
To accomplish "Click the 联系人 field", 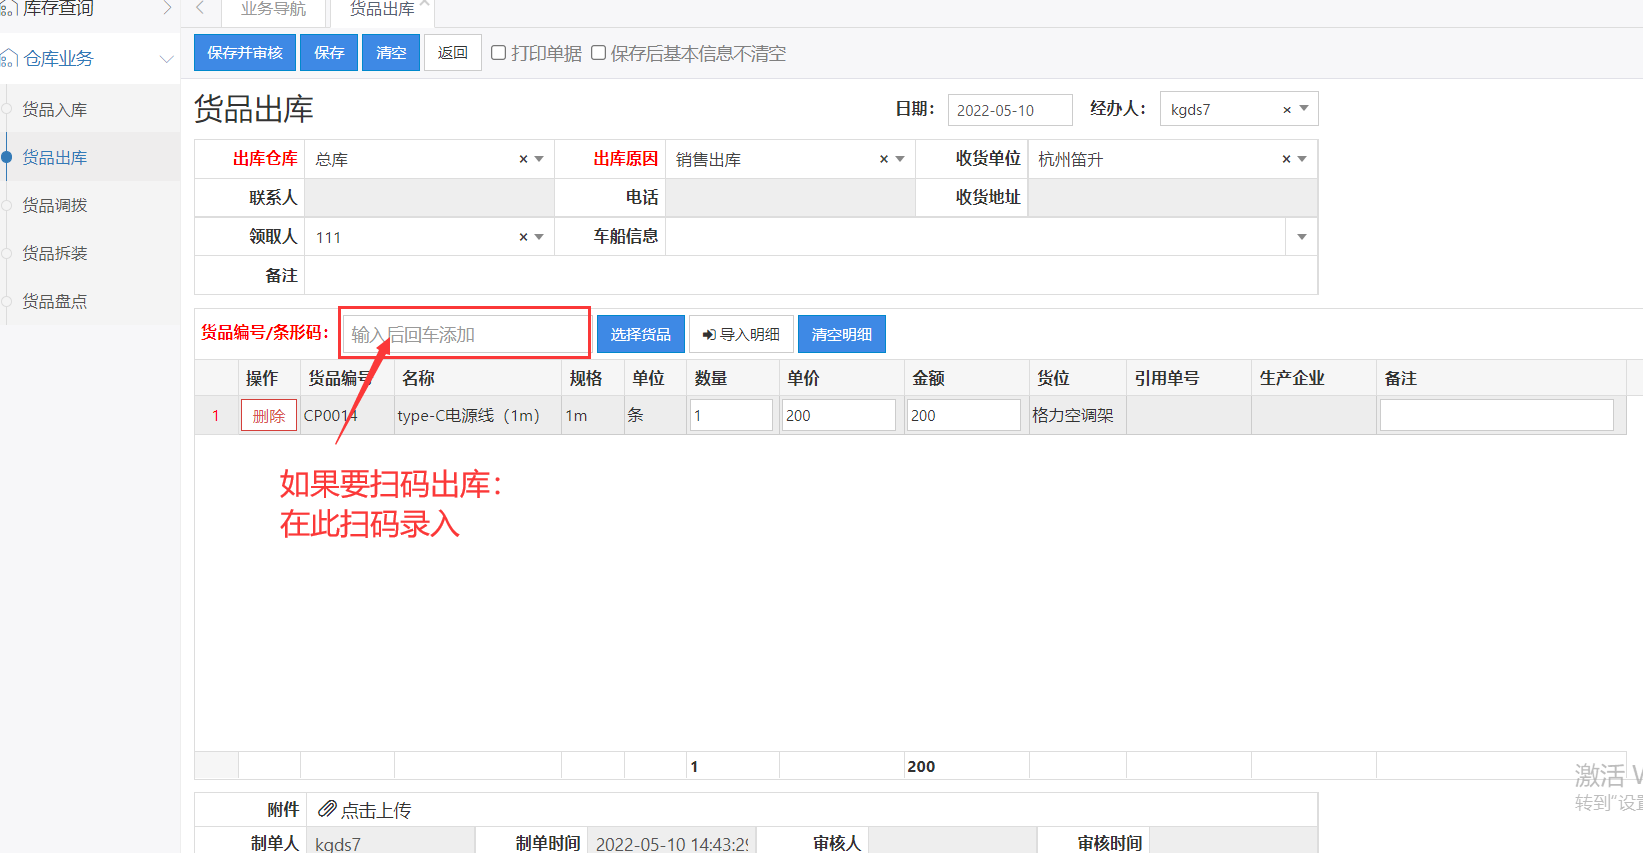I will tap(429, 197).
